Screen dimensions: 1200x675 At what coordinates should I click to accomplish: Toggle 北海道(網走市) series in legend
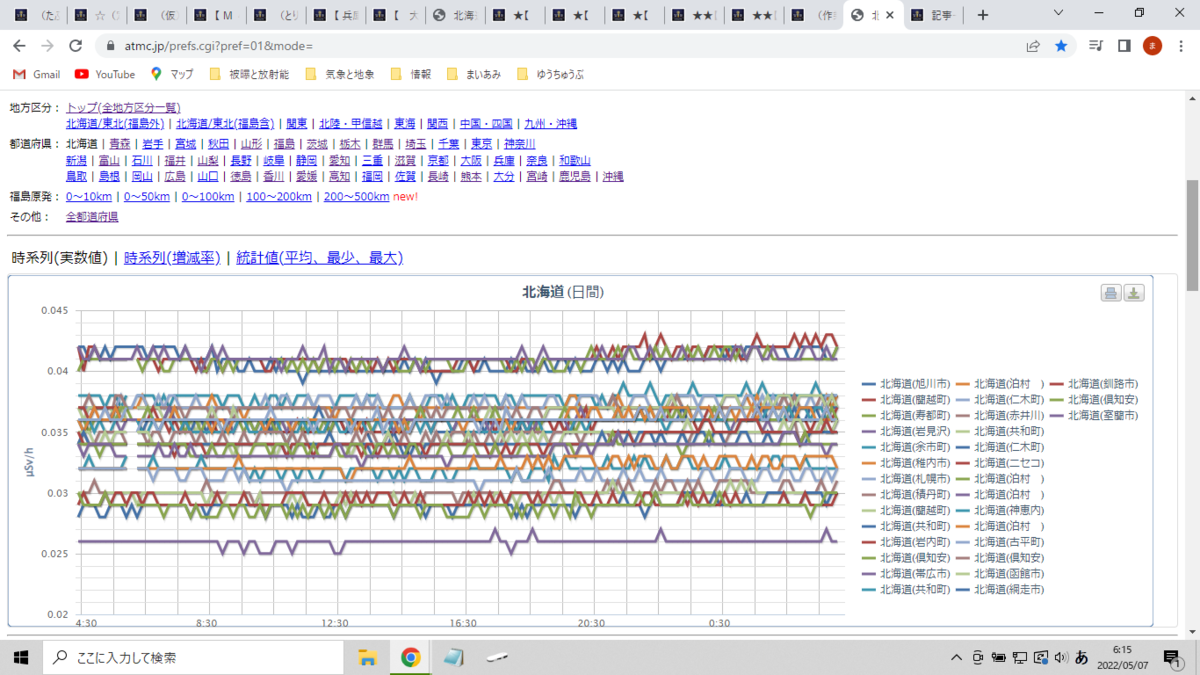point(999,590)
